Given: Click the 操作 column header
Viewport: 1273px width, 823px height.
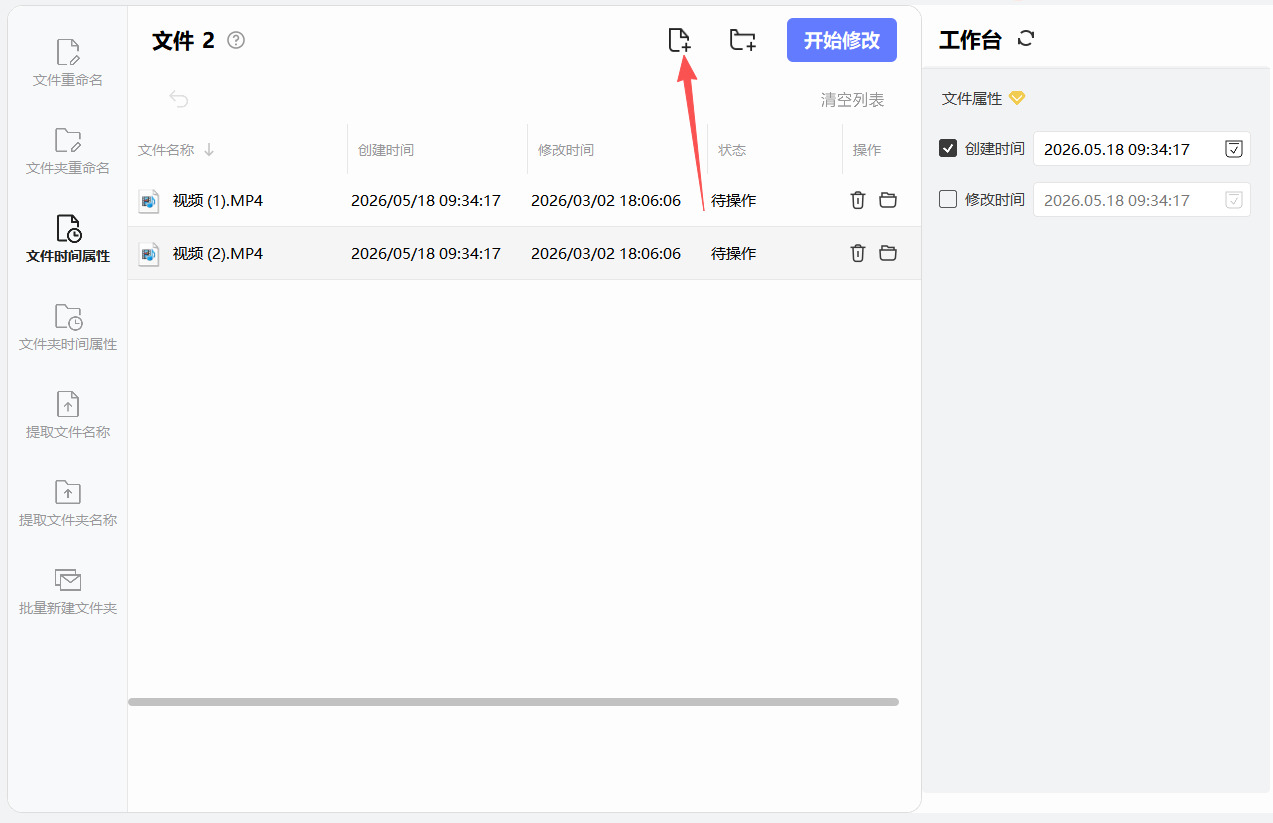Looking at the screenshot, I should click(867, 150).
